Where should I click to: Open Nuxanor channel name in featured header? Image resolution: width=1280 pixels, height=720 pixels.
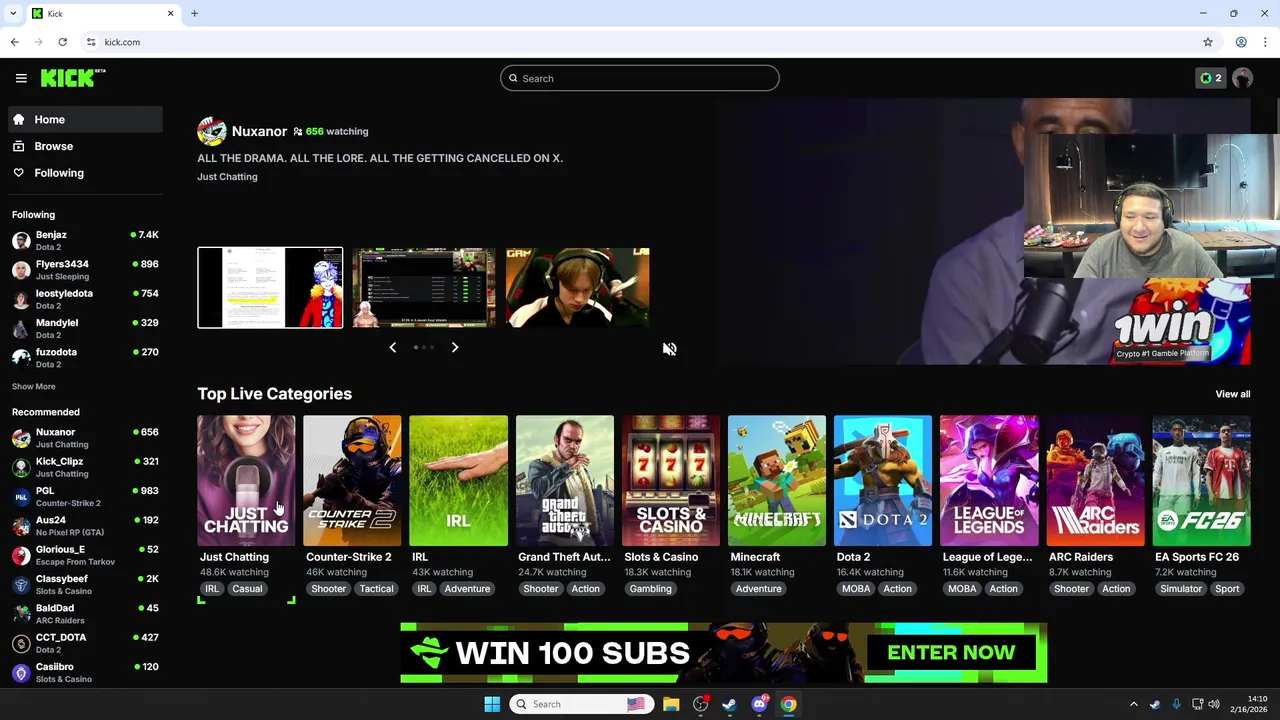(x=259, y=131)
